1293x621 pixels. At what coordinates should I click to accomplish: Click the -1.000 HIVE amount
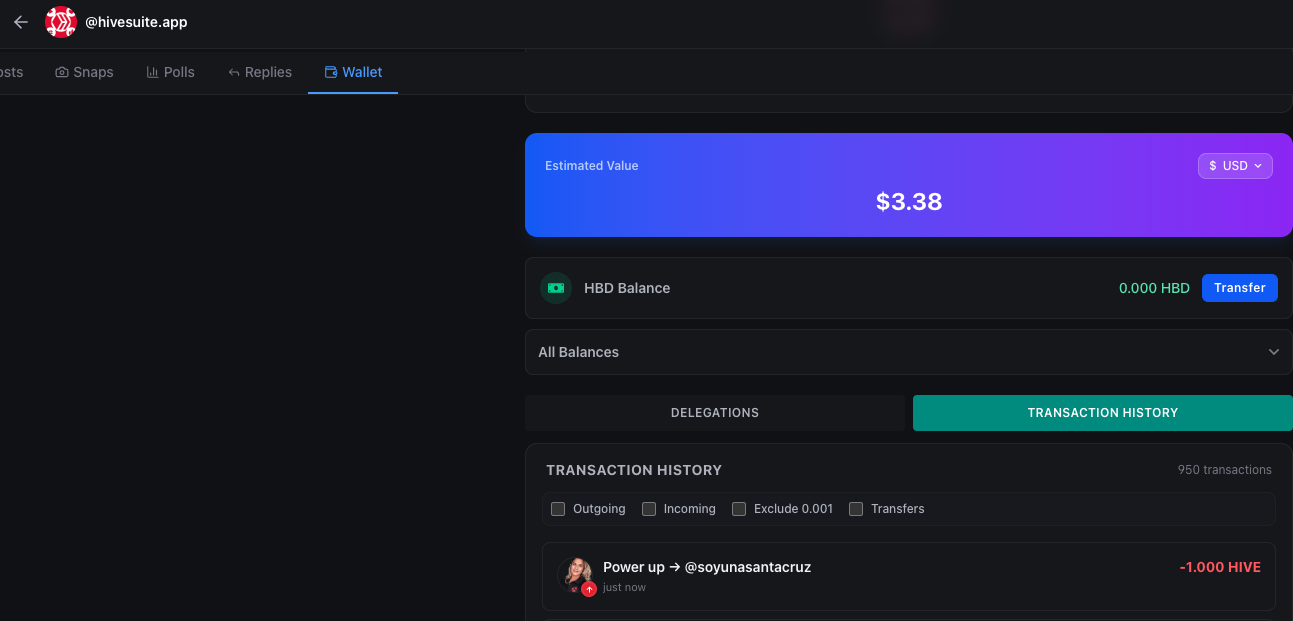pyautogui.click(x=1220, y=567)
